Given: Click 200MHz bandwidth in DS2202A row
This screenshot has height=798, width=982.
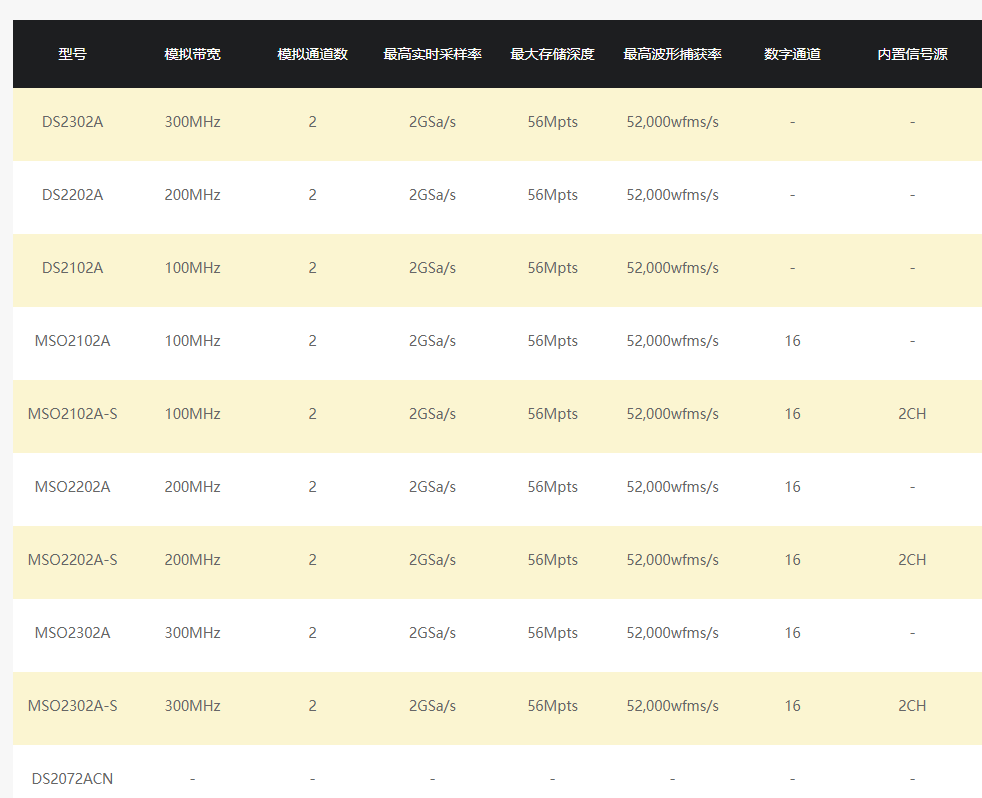Looking at the screenshot, I should [192, 195].
